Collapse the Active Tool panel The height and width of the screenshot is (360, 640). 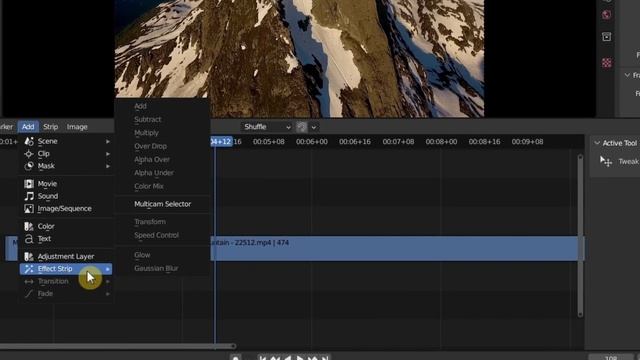597,143
